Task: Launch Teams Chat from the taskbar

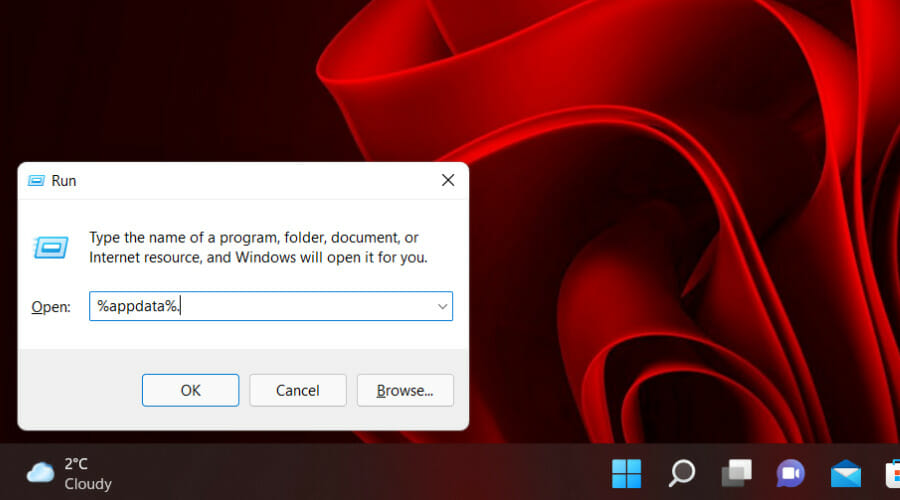Action: pos(791,474)
